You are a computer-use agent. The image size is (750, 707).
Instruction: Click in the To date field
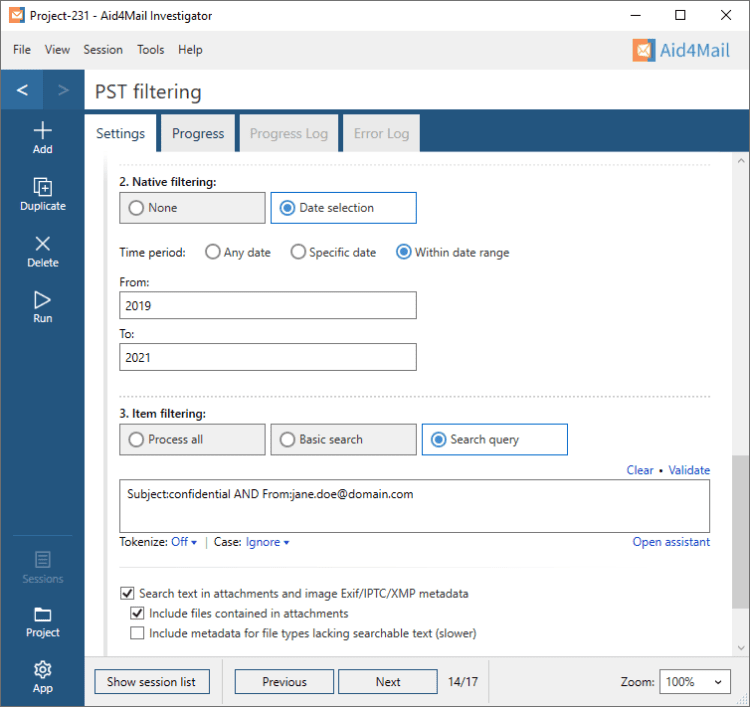tap(268, 357)
